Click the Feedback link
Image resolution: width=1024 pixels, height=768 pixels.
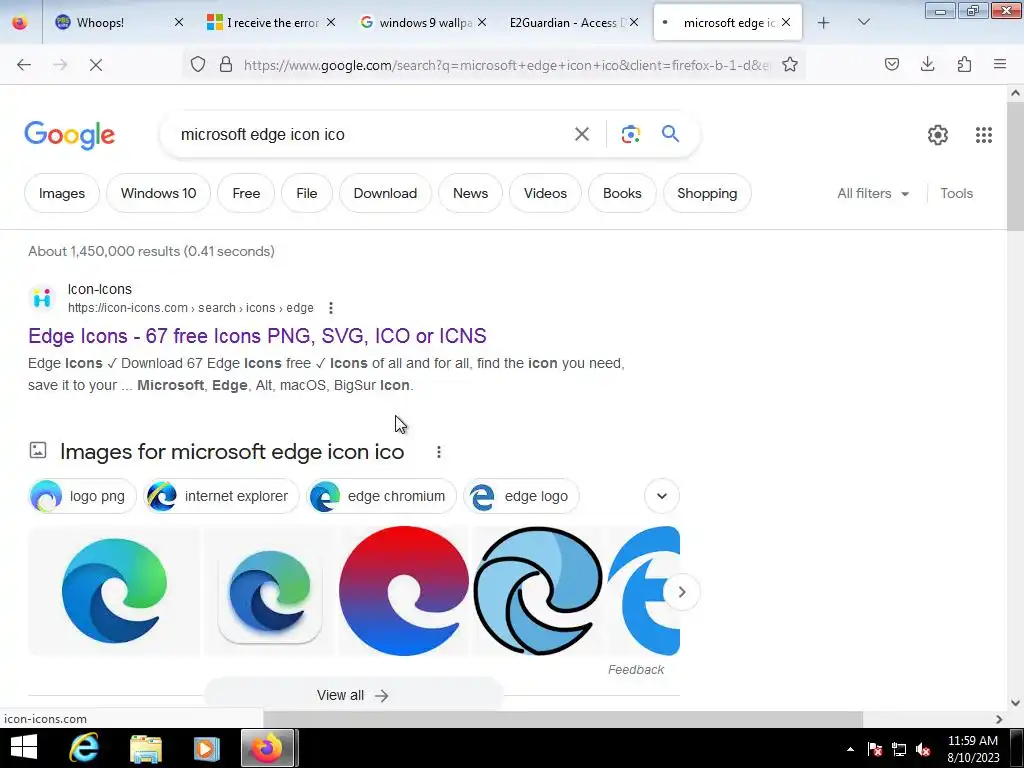(635, 669)
